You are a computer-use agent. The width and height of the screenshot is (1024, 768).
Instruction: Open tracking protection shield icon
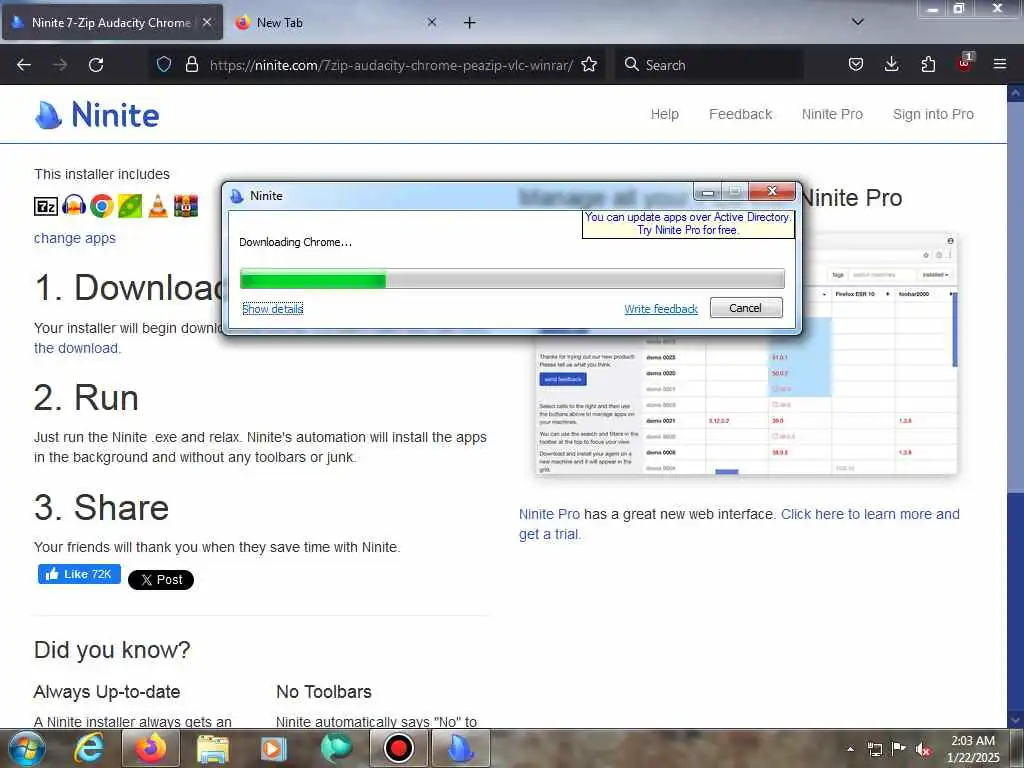[x=164, y=64]
